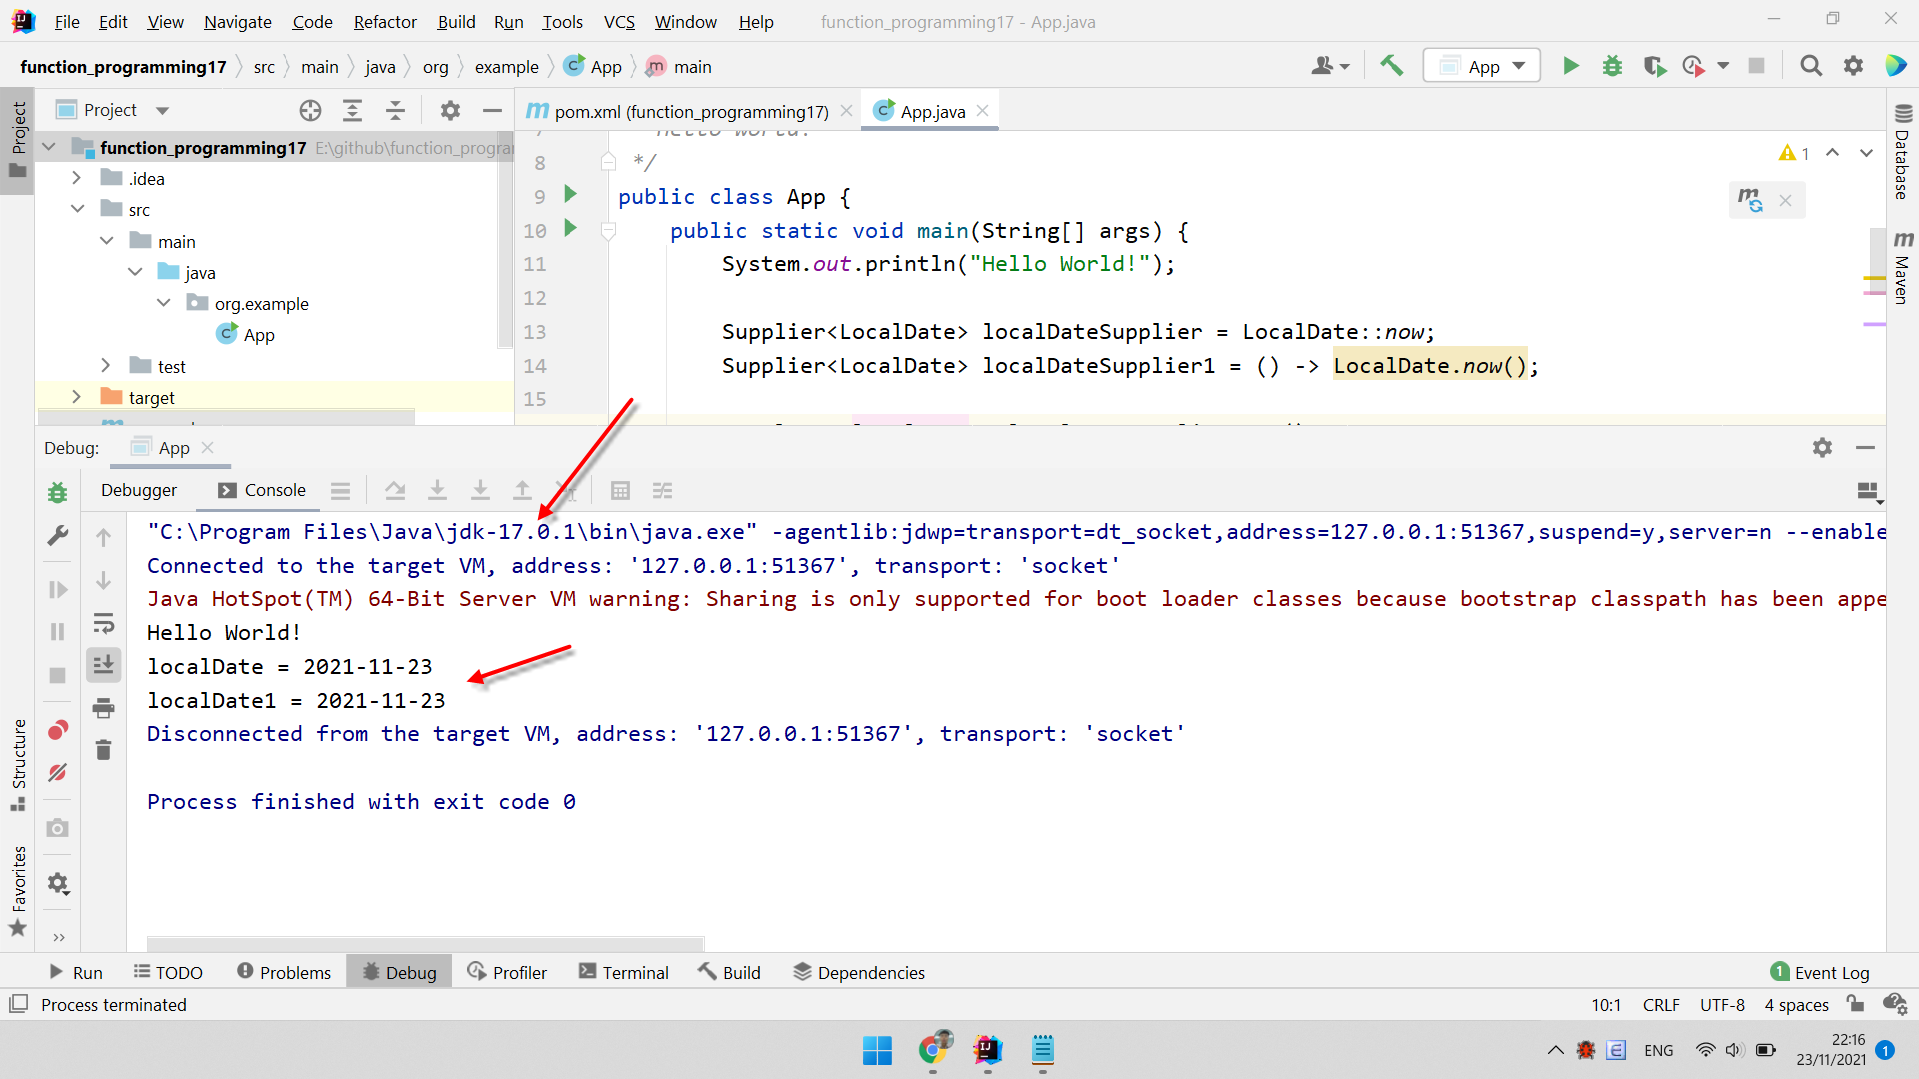
Task: Click step over icon in debugger toolbar
Action: (395, 490)
